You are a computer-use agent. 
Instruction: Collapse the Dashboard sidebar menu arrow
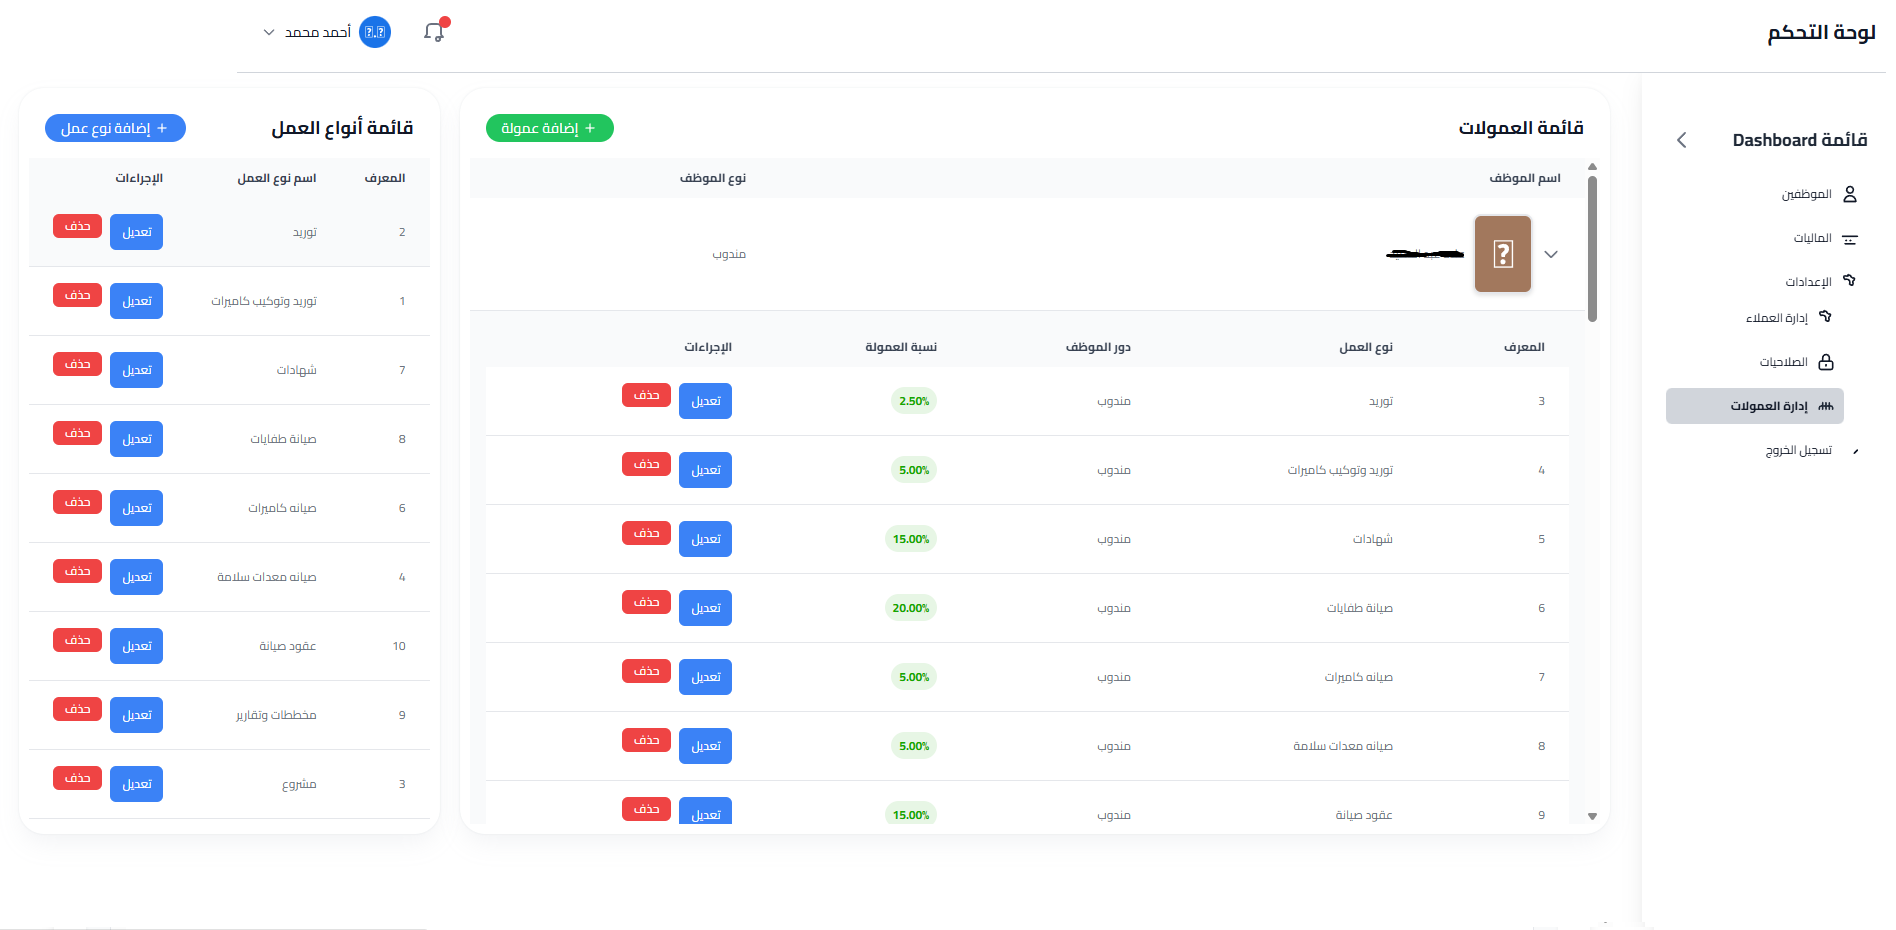pos(1682,140)
